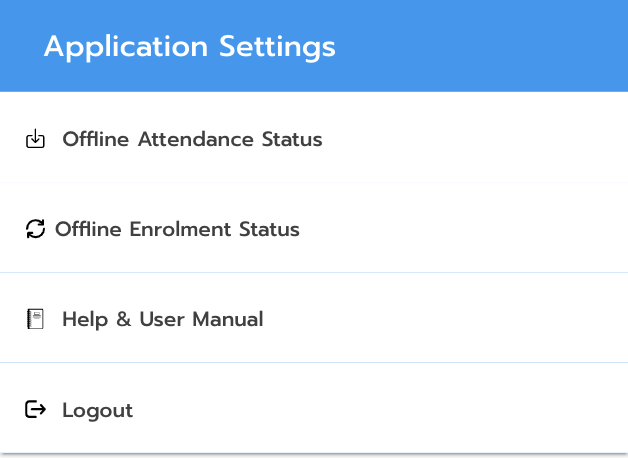This screenshot has width=628, height=458.
Task: Select the Logout option
Action: pyautogui.click(x=97, y=410)
